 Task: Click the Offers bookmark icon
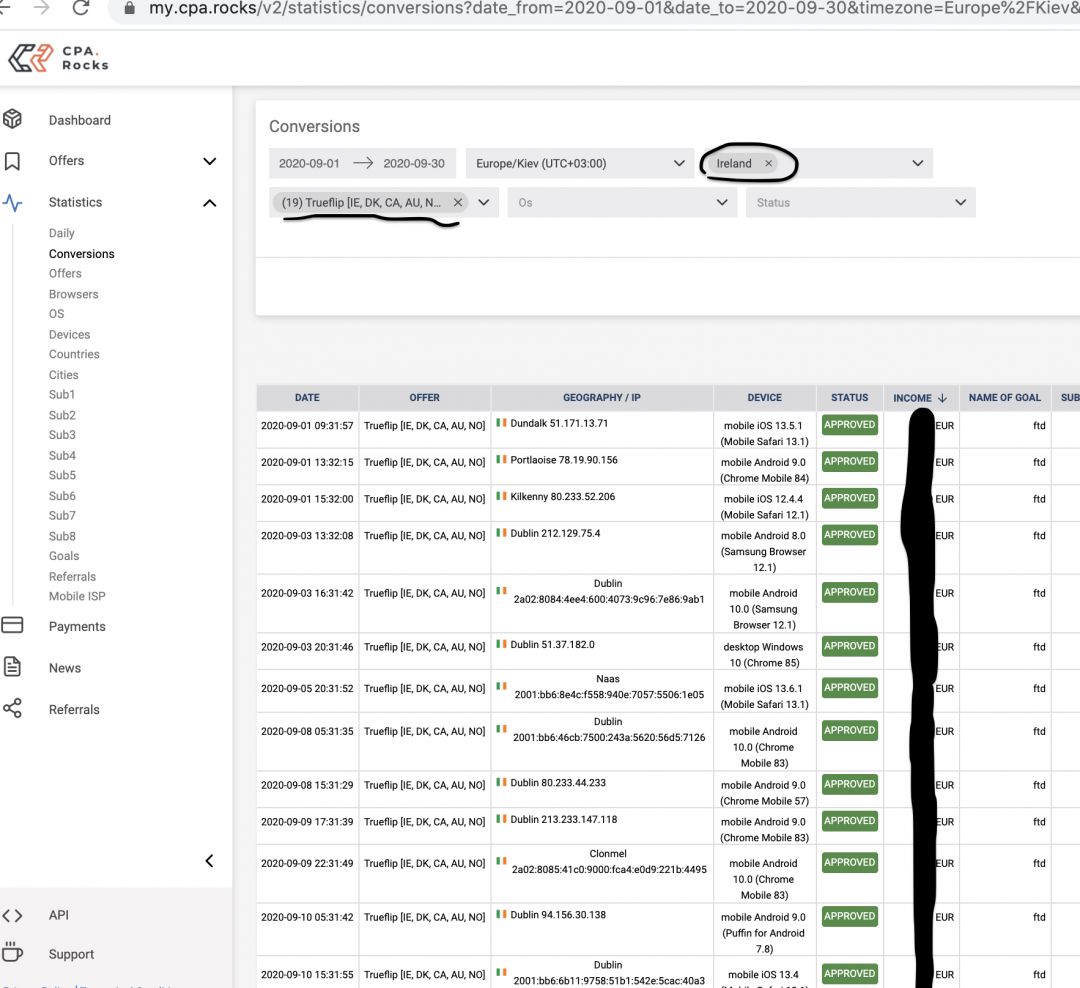(12, 161)
